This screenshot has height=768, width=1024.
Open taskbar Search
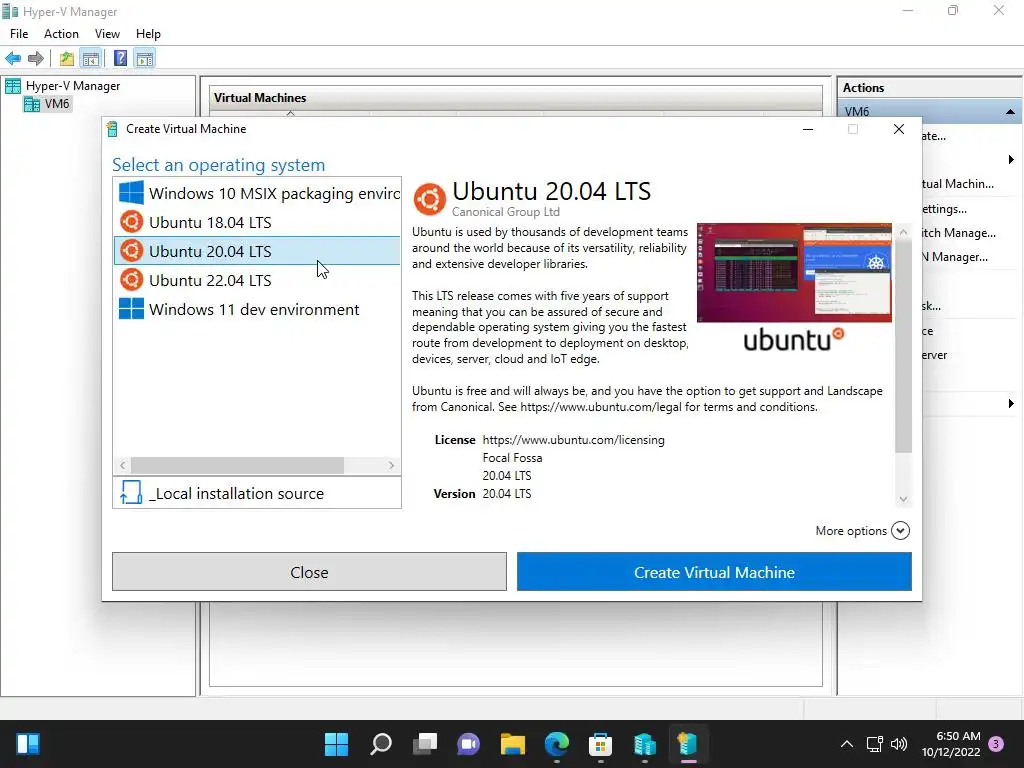pyautogui.click(x=381, y=744)
